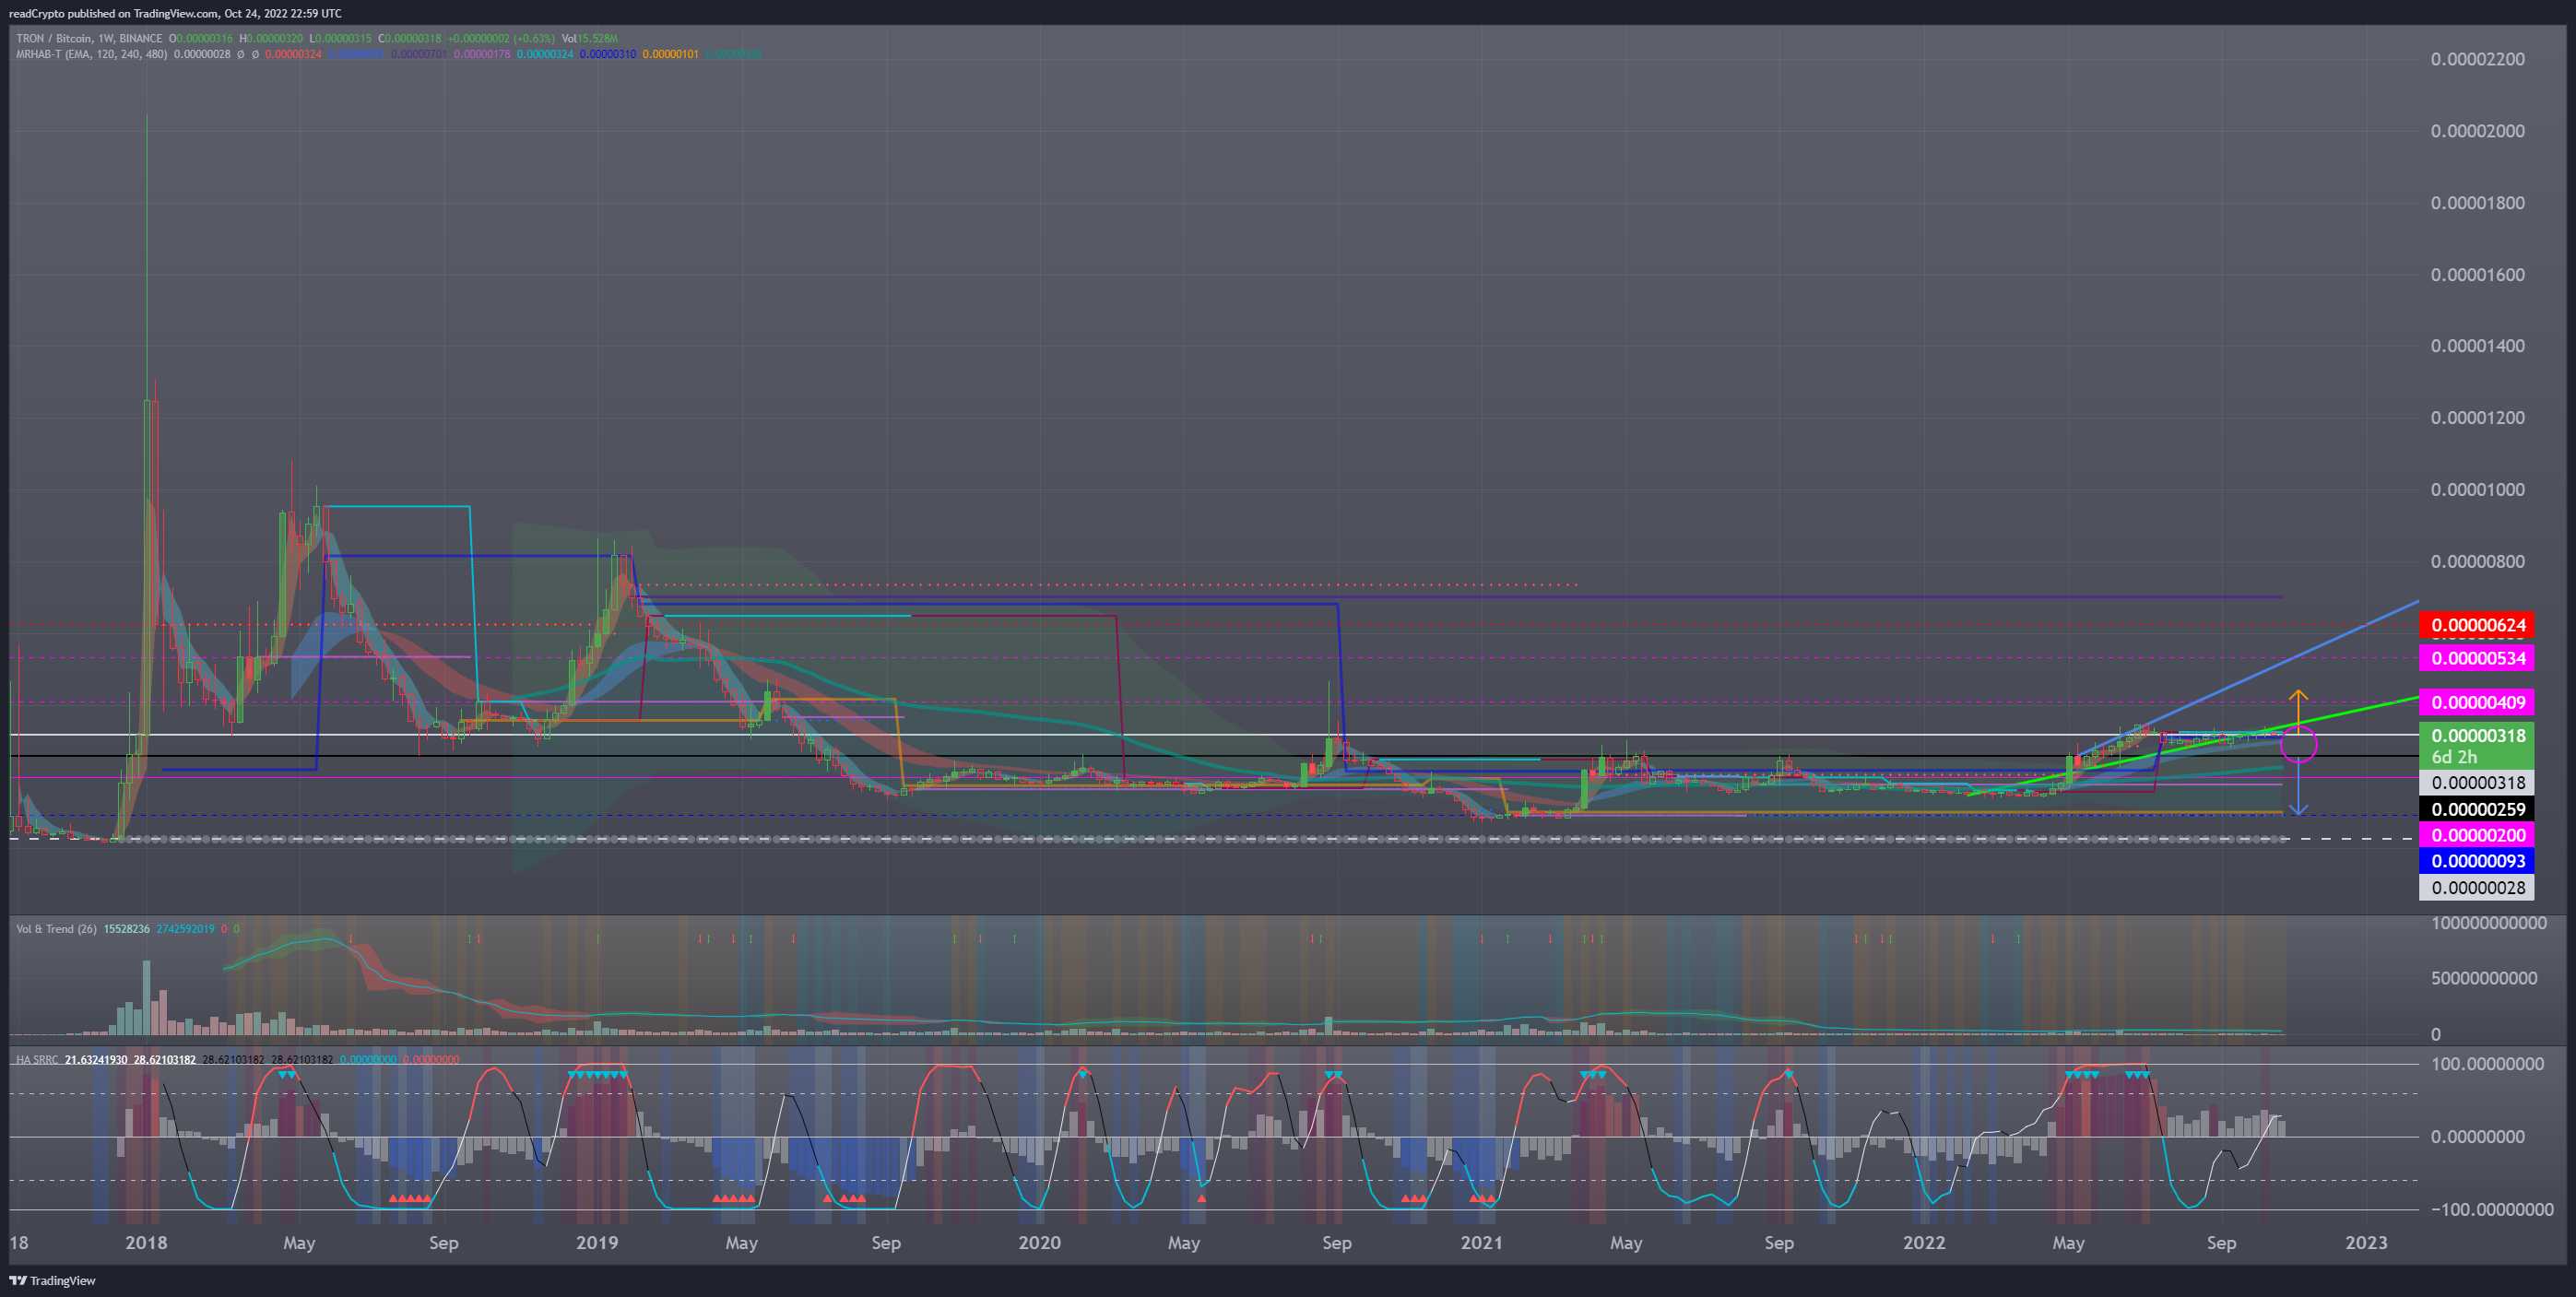Click the 15528236 Vol & Trend value
2576x1297 pixels.
(x=127, y=929)
